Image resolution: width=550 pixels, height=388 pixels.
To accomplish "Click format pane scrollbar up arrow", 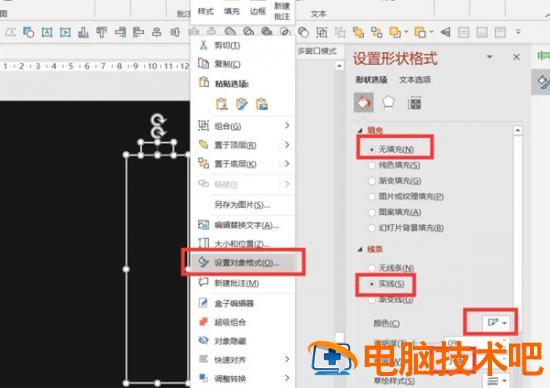I will (x=517, y=131).
